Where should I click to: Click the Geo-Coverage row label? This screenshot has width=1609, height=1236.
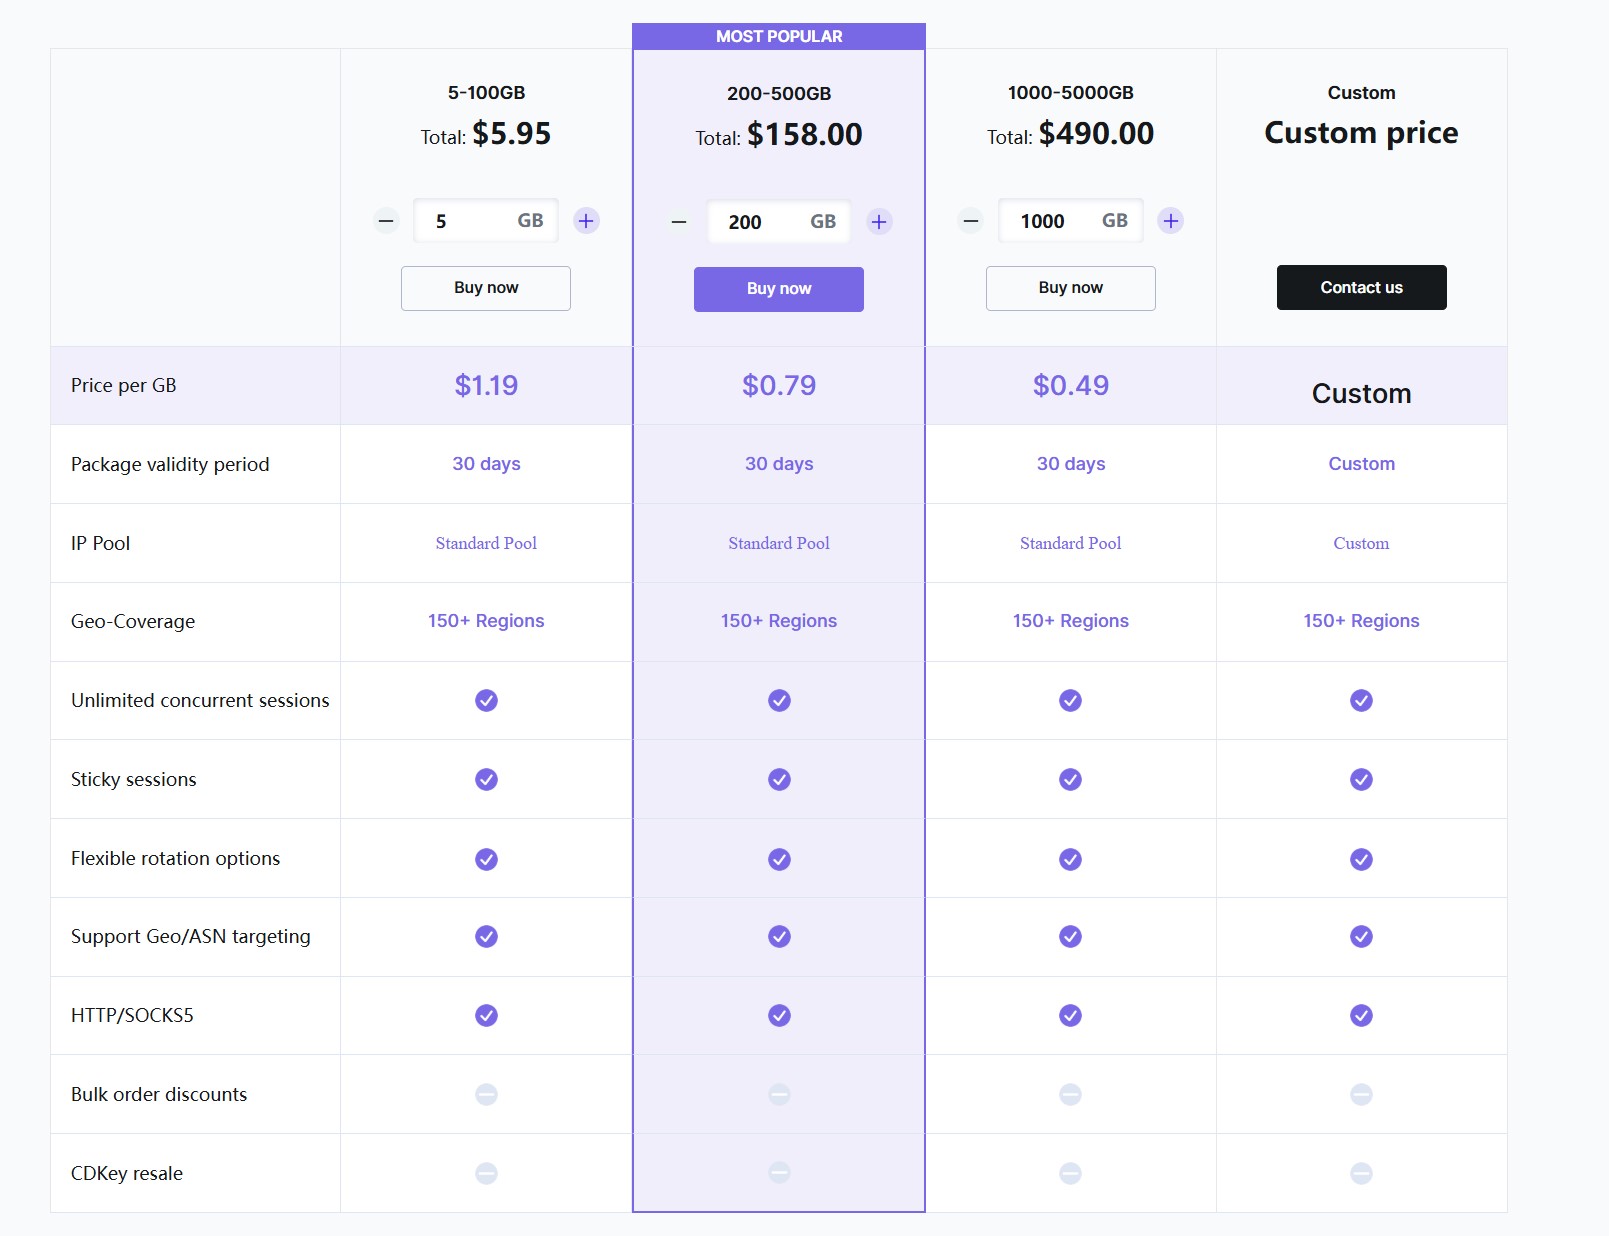(x=133, y=621)
